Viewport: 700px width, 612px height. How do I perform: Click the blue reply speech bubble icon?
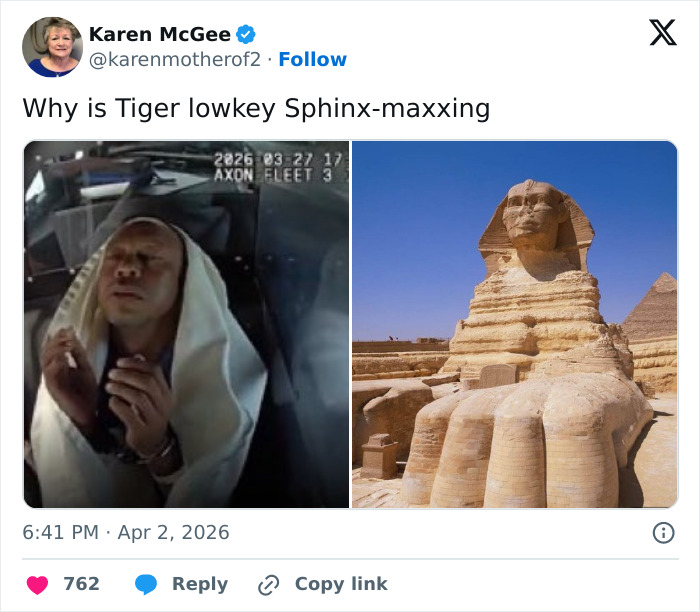coord(146,584)
